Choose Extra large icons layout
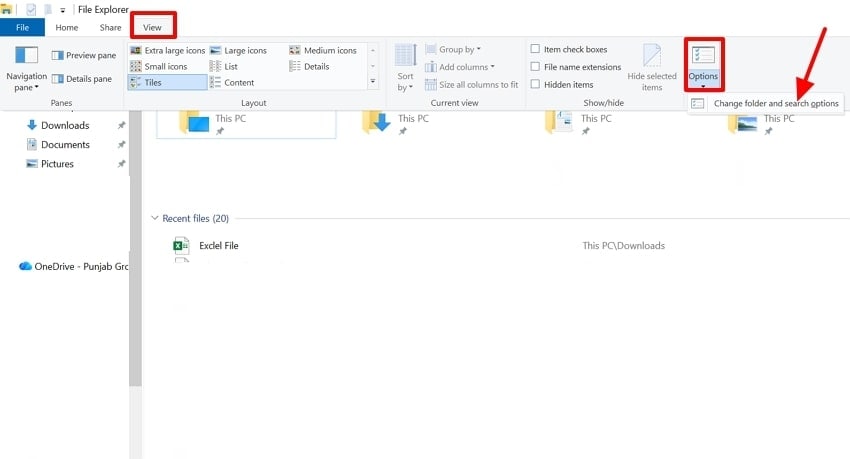 [168, 50]
